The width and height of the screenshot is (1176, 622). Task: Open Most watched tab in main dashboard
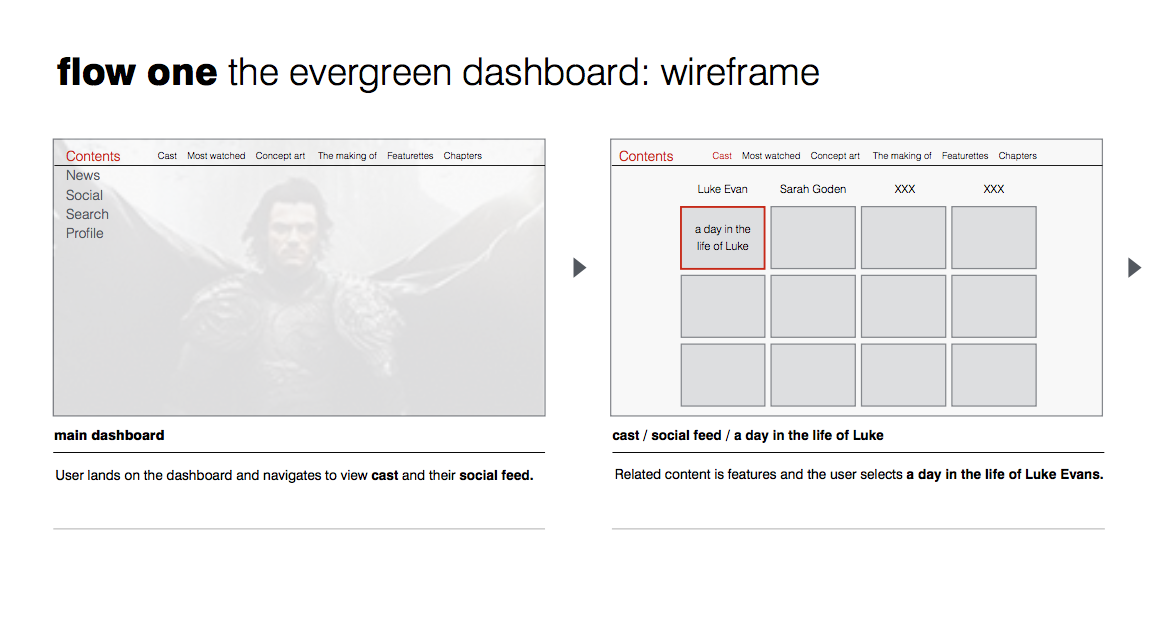pos(216,156)
